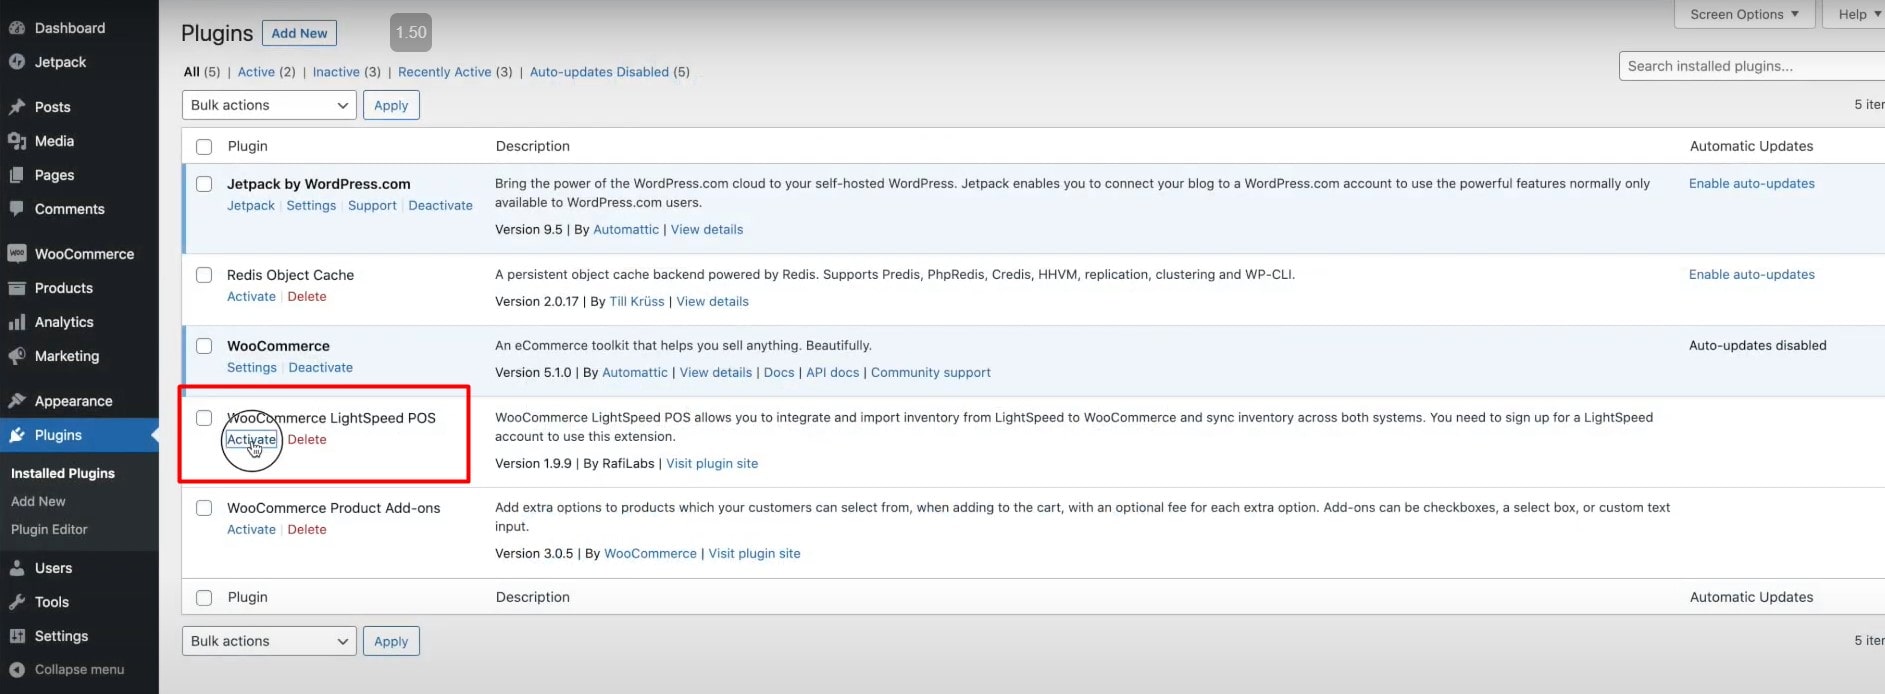1885x694 pixels.
Task: Select the WooCommerce LightSpeed POS checkbox
Action: tap(204, 418)
